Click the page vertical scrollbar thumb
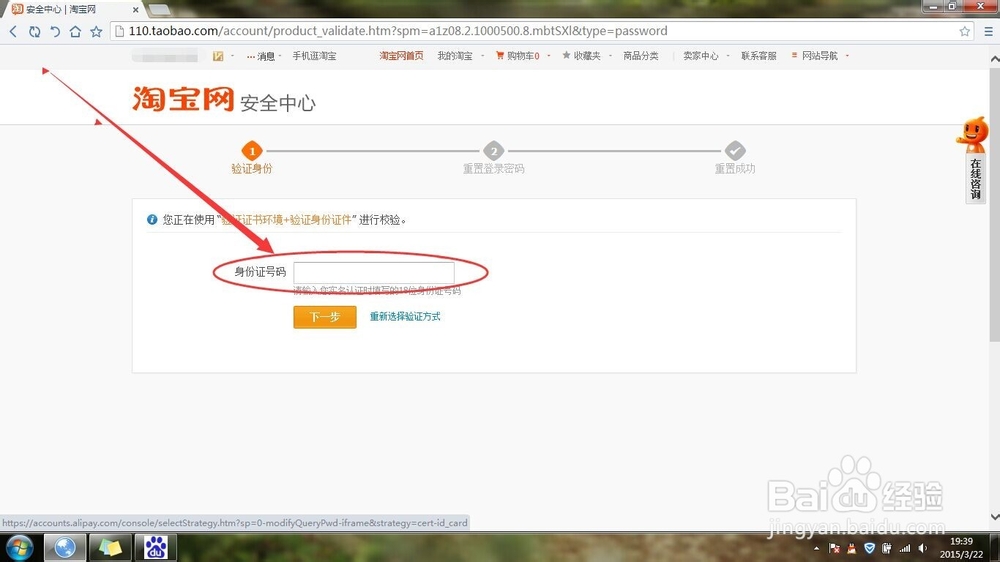This screenshot has height=562, width=1000. 994,204
